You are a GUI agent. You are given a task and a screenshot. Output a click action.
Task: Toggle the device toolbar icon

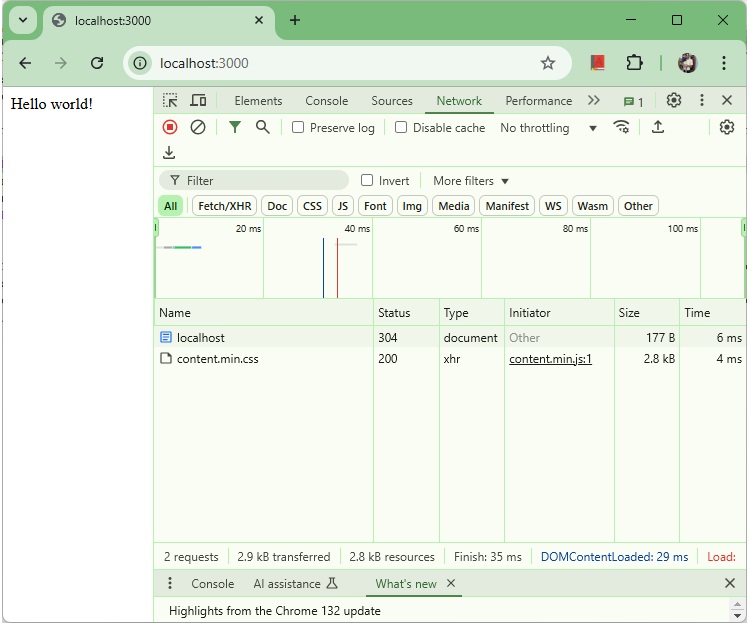tap(198, 100)
